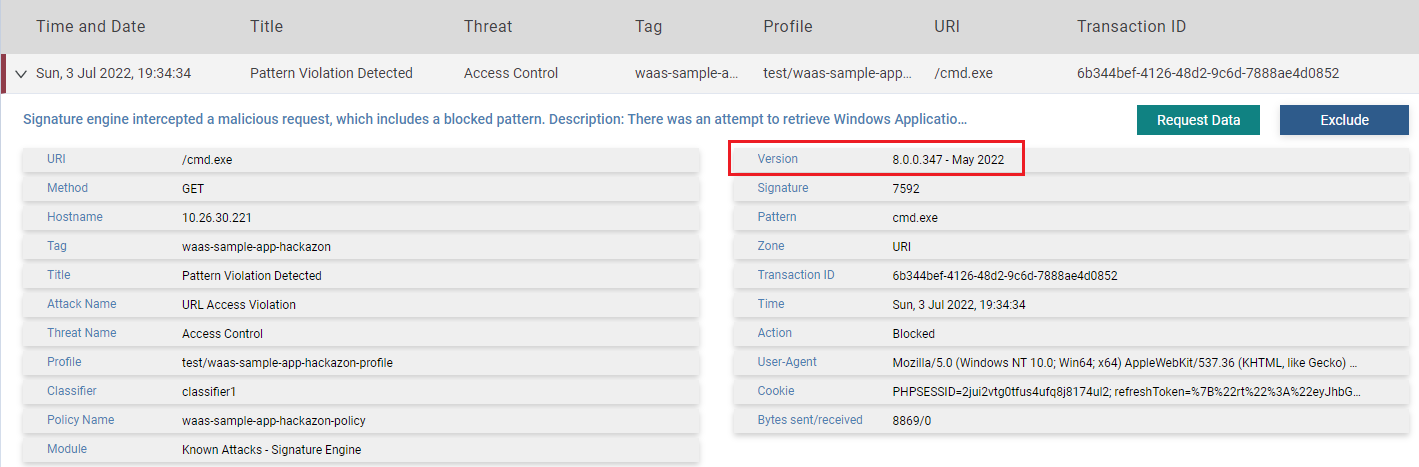Collapse the expanded event row chevron
The image size is (1419, 467).
pos(20,74)
